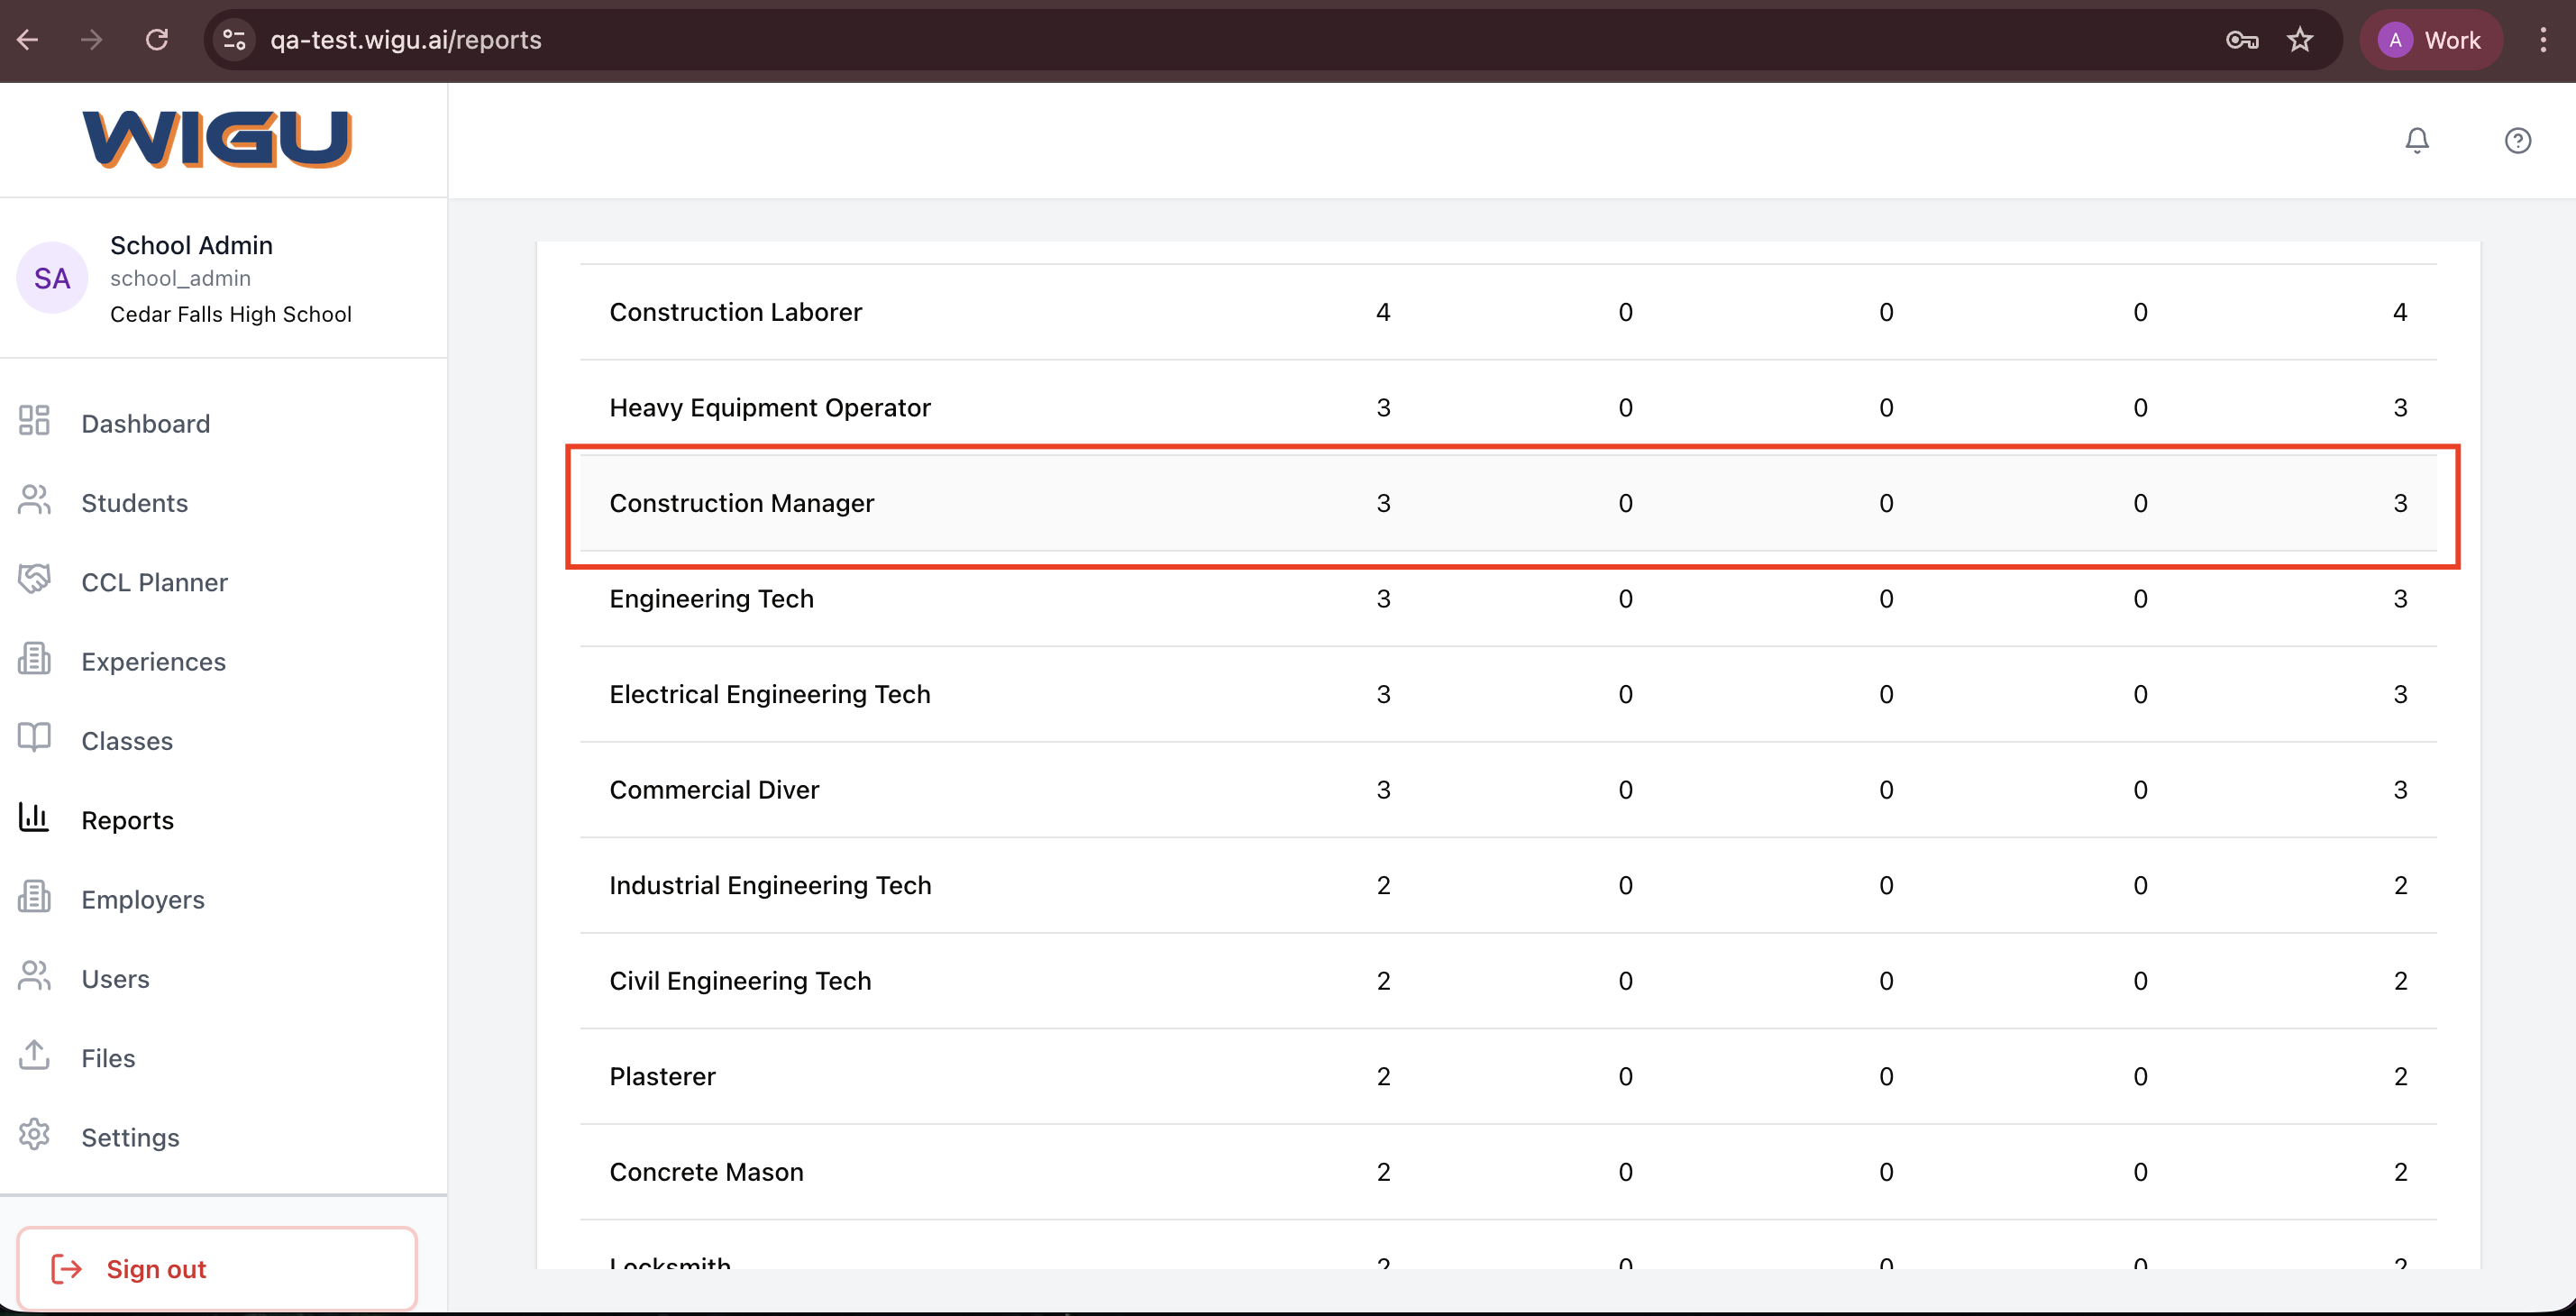
Task: Click the password key icon in address bar
Action: coord(2241,40)
